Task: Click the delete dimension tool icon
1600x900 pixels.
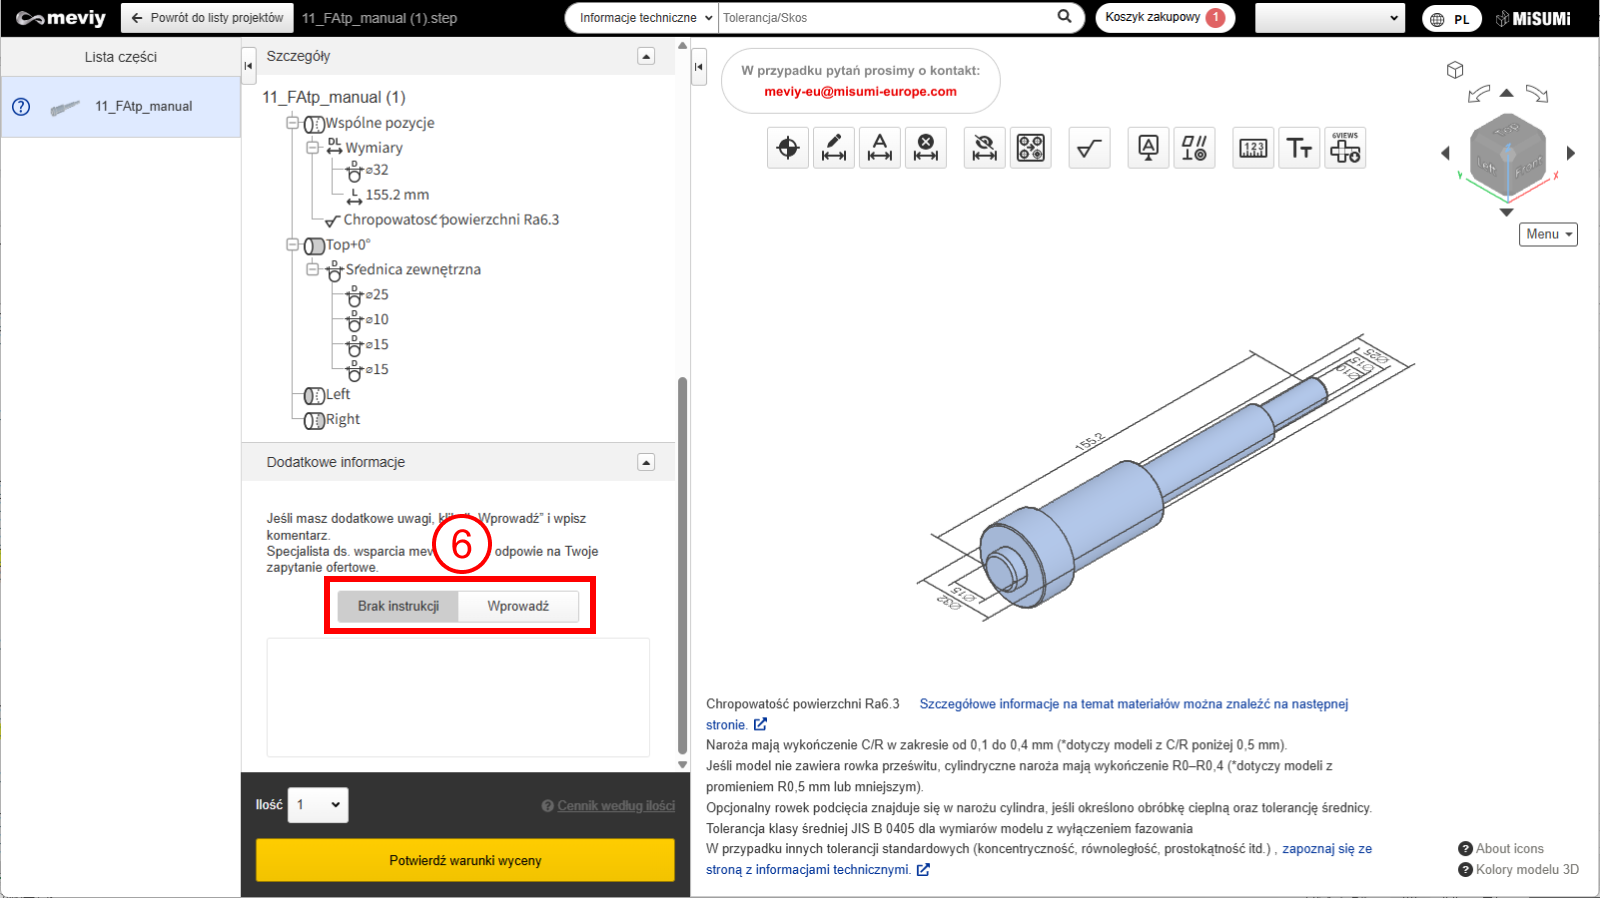Action: tap(926, 149)
